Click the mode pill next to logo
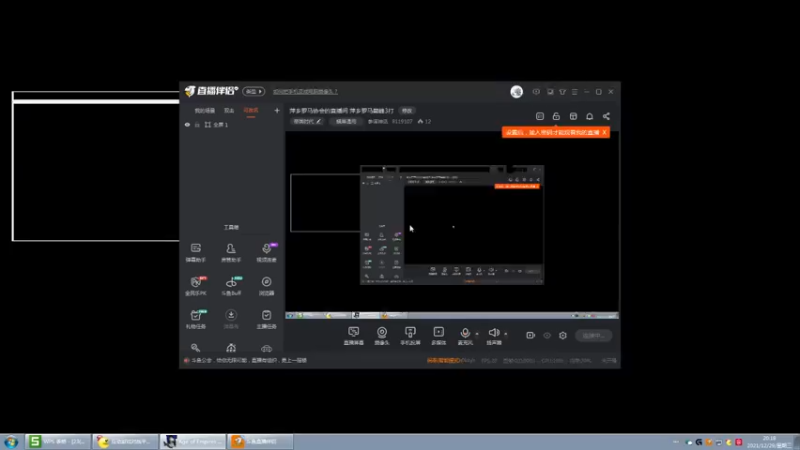800x450 pixels. pos(254,91)
